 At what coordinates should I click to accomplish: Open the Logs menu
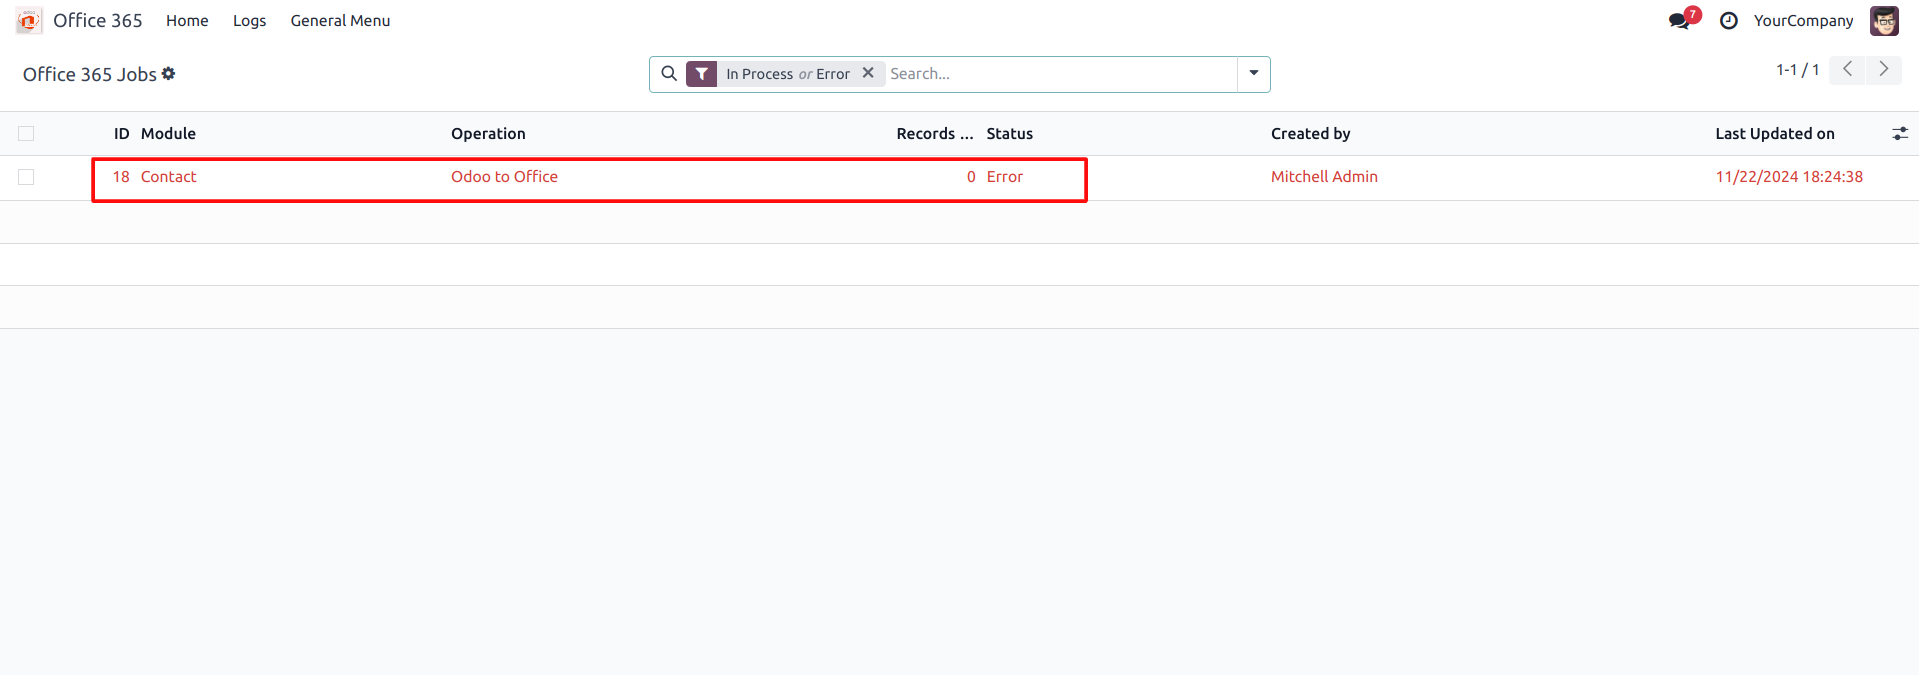pos(249,21)
